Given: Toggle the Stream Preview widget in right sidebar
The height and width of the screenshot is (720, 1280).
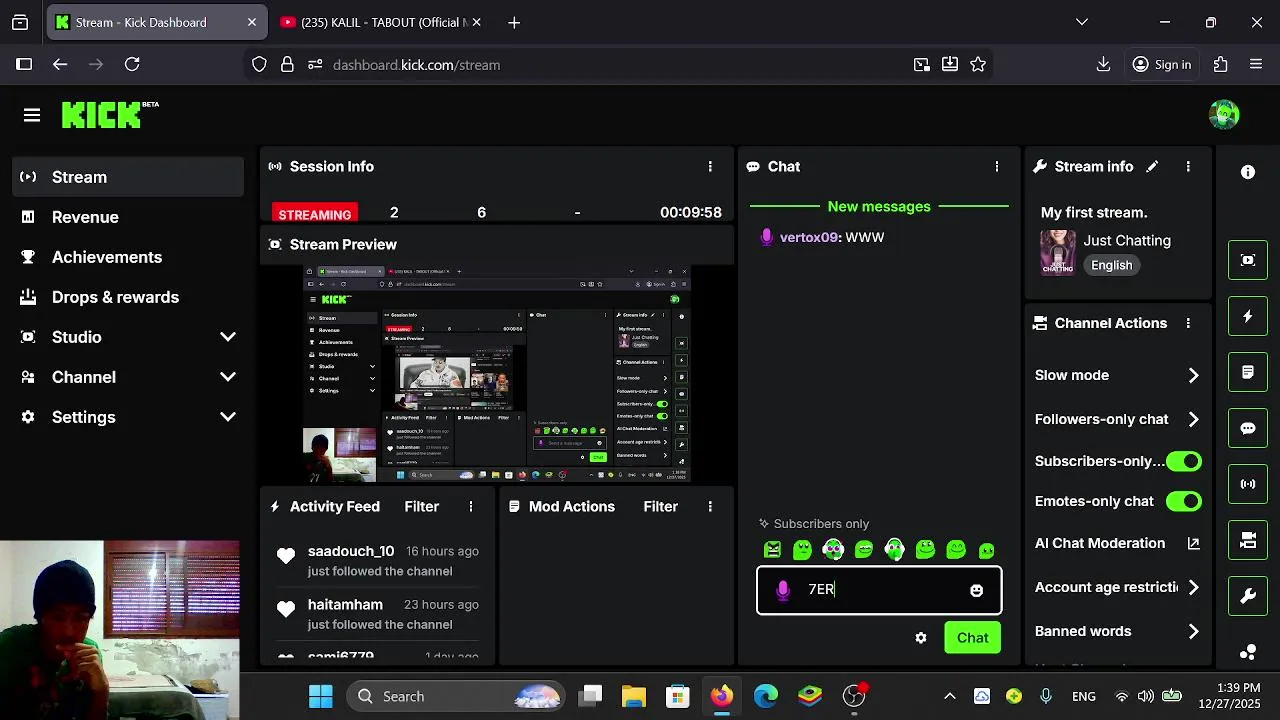Looking at the screenshot, I should click(1248, 260).
